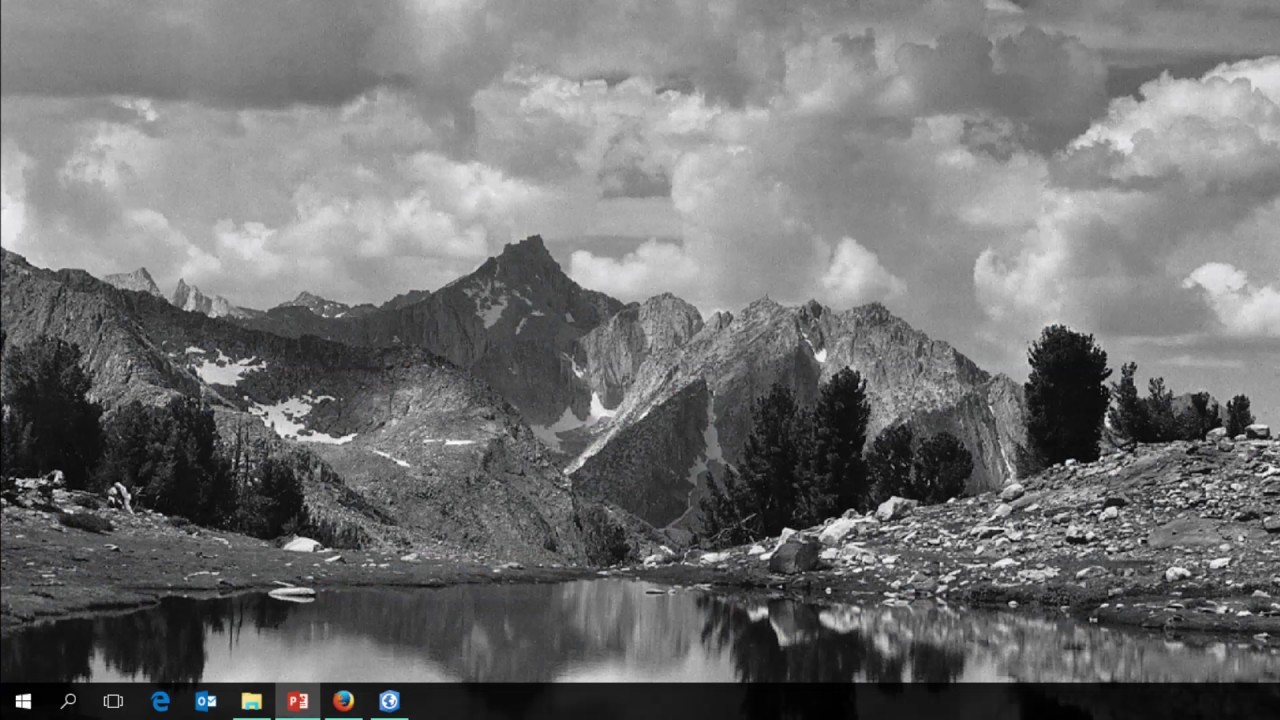Open the blue globe app on taskbar

(390, 701)
